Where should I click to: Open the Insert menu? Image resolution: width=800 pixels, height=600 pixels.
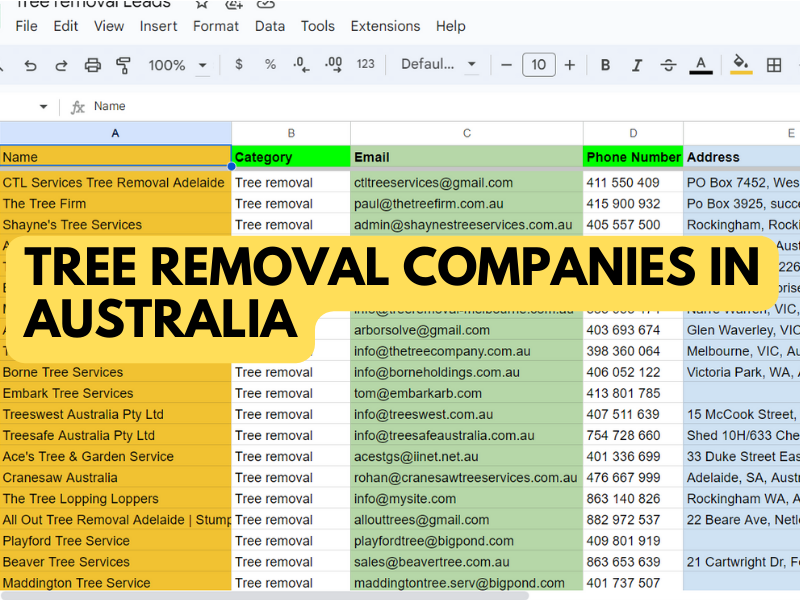pos(159,26)
